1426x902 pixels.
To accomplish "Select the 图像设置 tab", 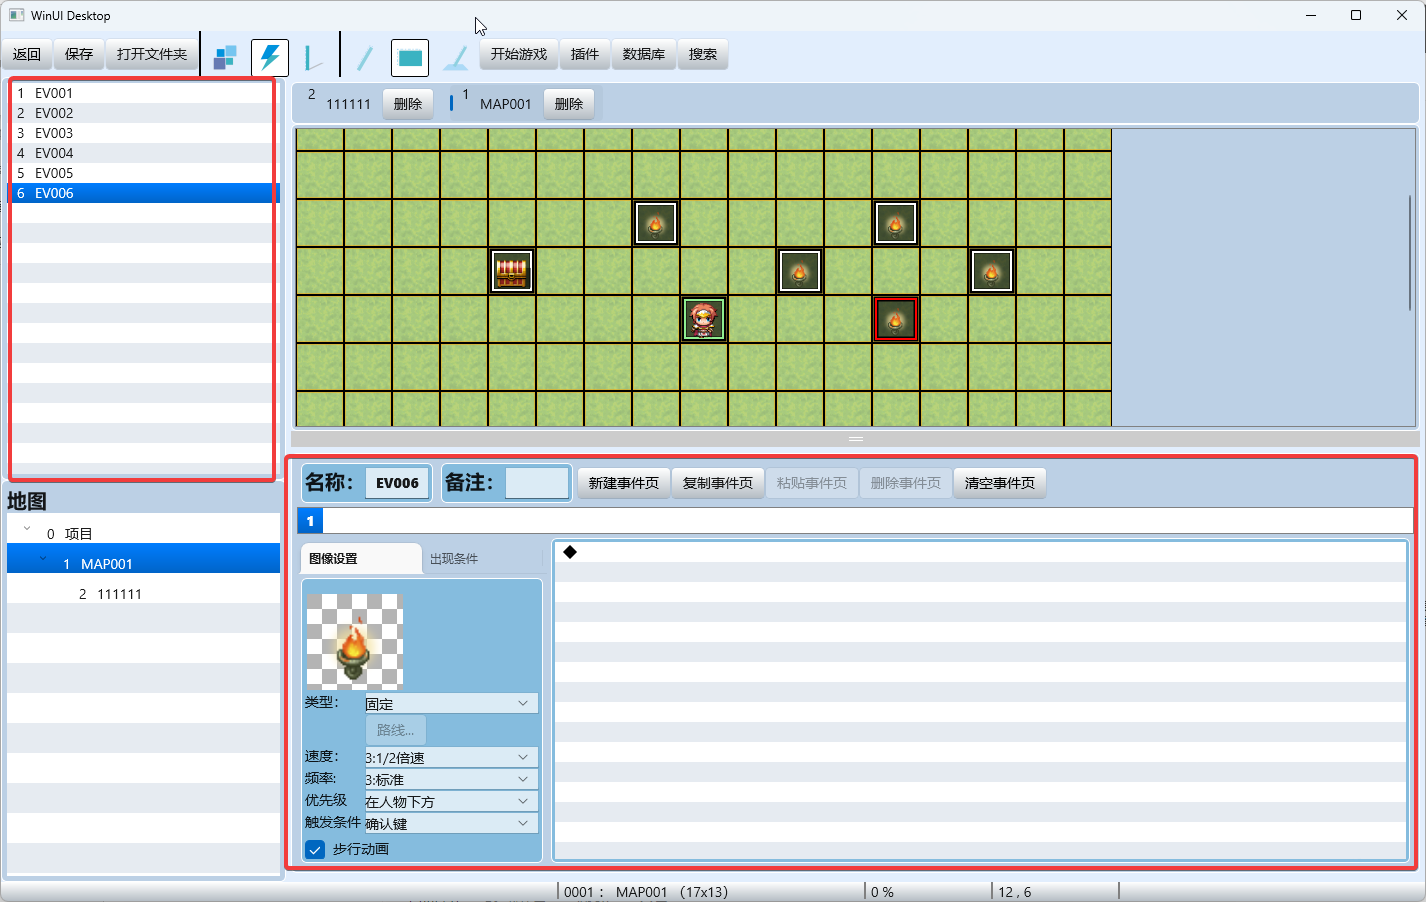I will 361,559.
